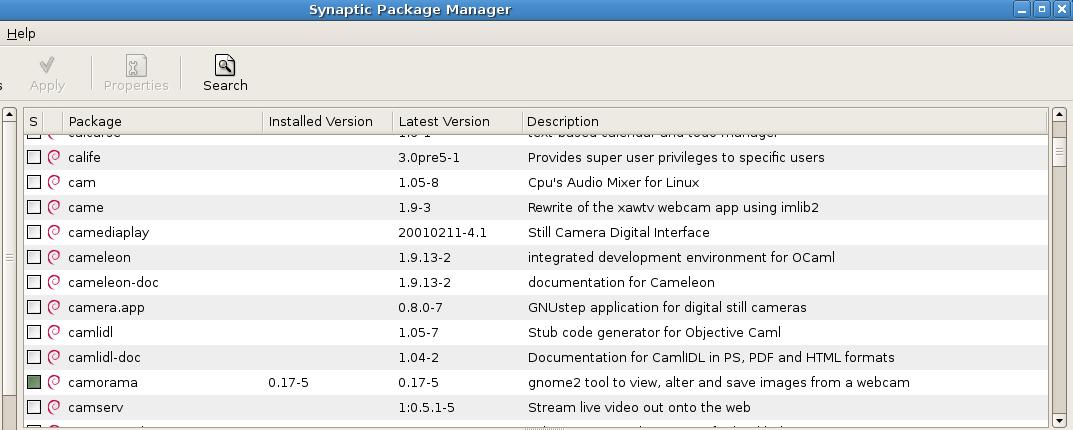The image size is (1073, 430).
Task: Select the calife package name
Action: pos(84,157)
